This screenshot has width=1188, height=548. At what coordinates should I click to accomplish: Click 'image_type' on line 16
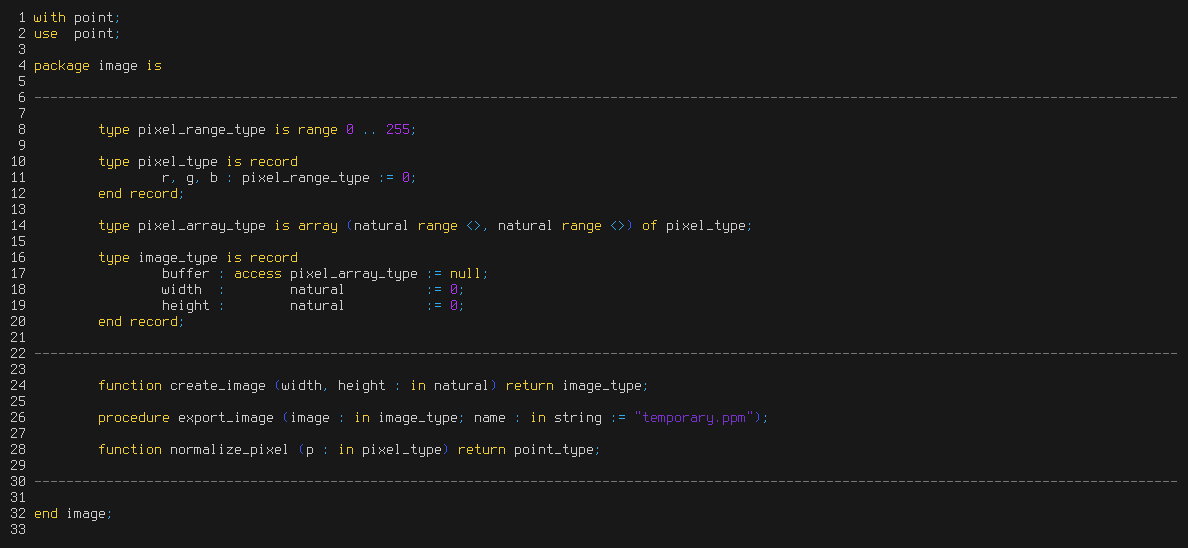click(178, 258)
